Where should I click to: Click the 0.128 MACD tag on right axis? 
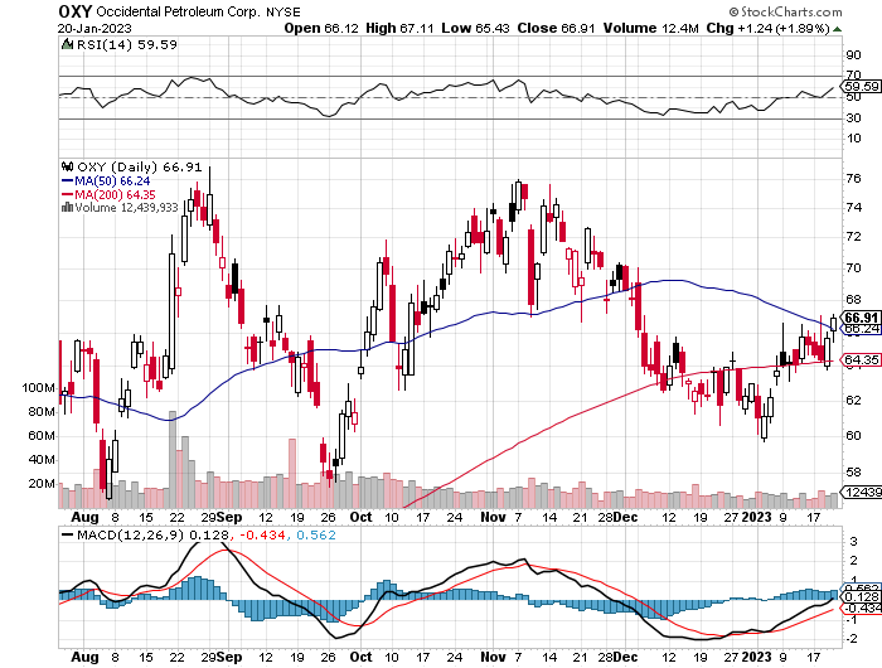(862, 597)
